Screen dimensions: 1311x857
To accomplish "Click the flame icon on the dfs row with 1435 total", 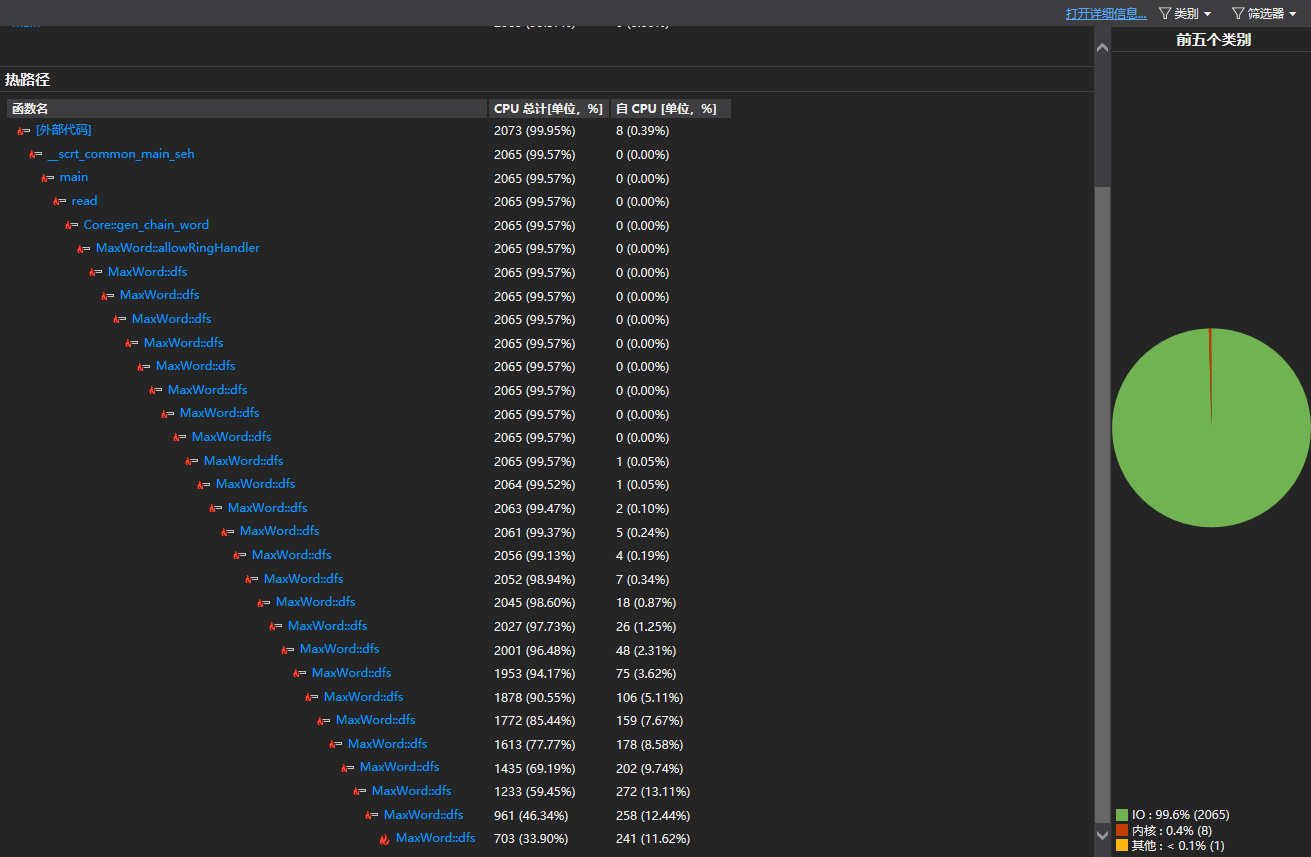I will pos(348,768).
